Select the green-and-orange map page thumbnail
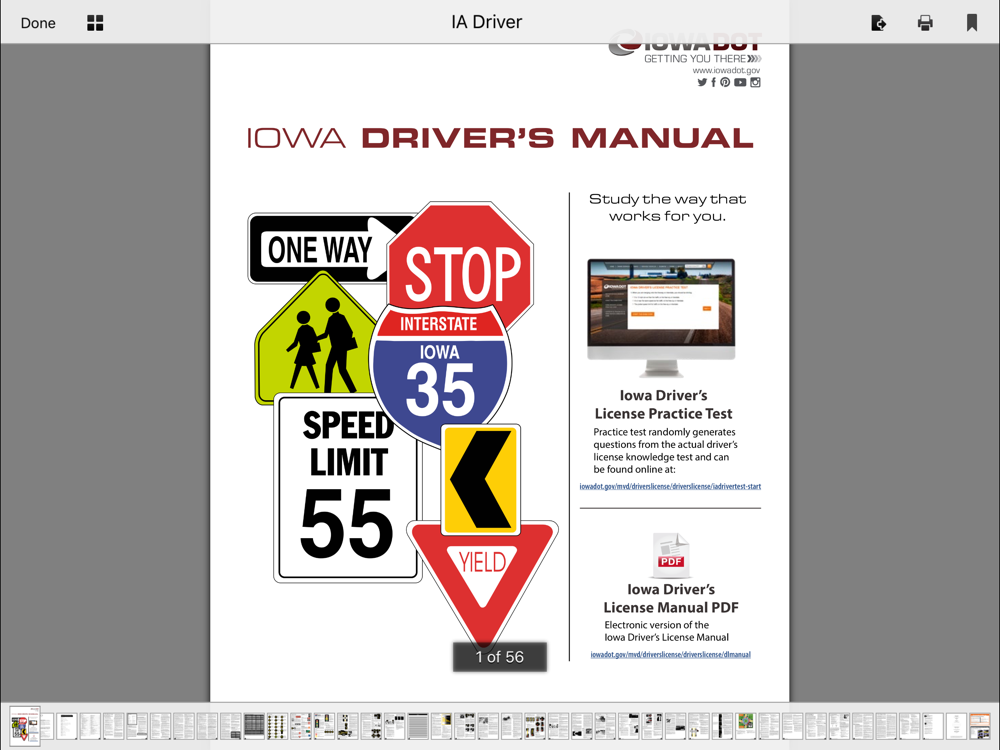1000x750 pixels. coord(745,726)
